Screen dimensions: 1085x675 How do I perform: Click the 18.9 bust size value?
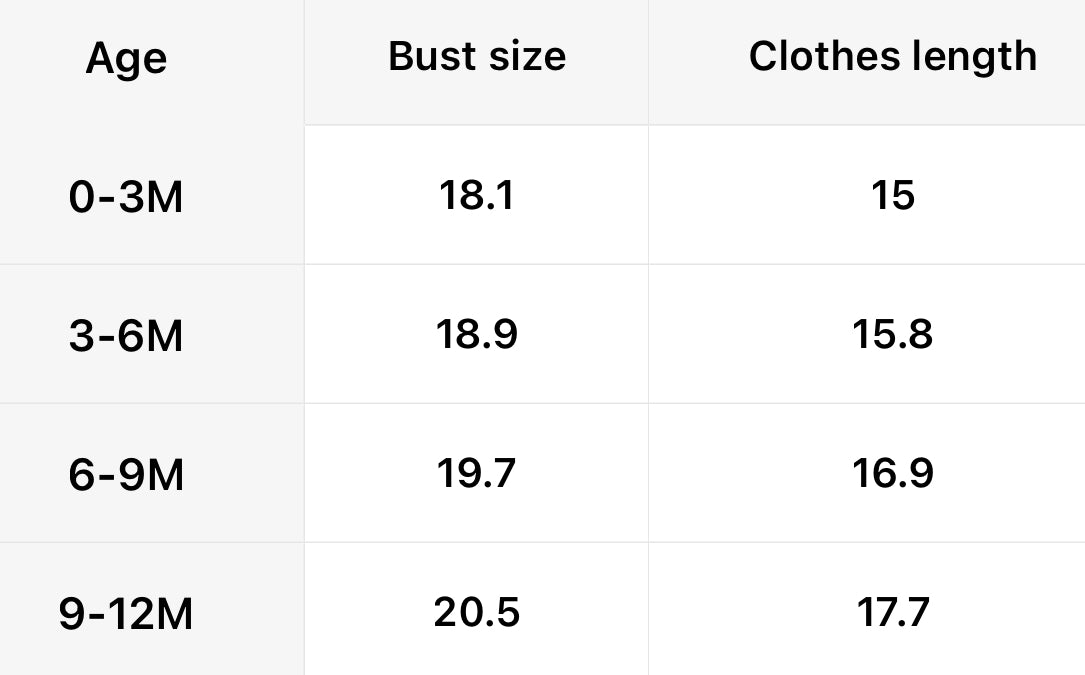(477, 334)
